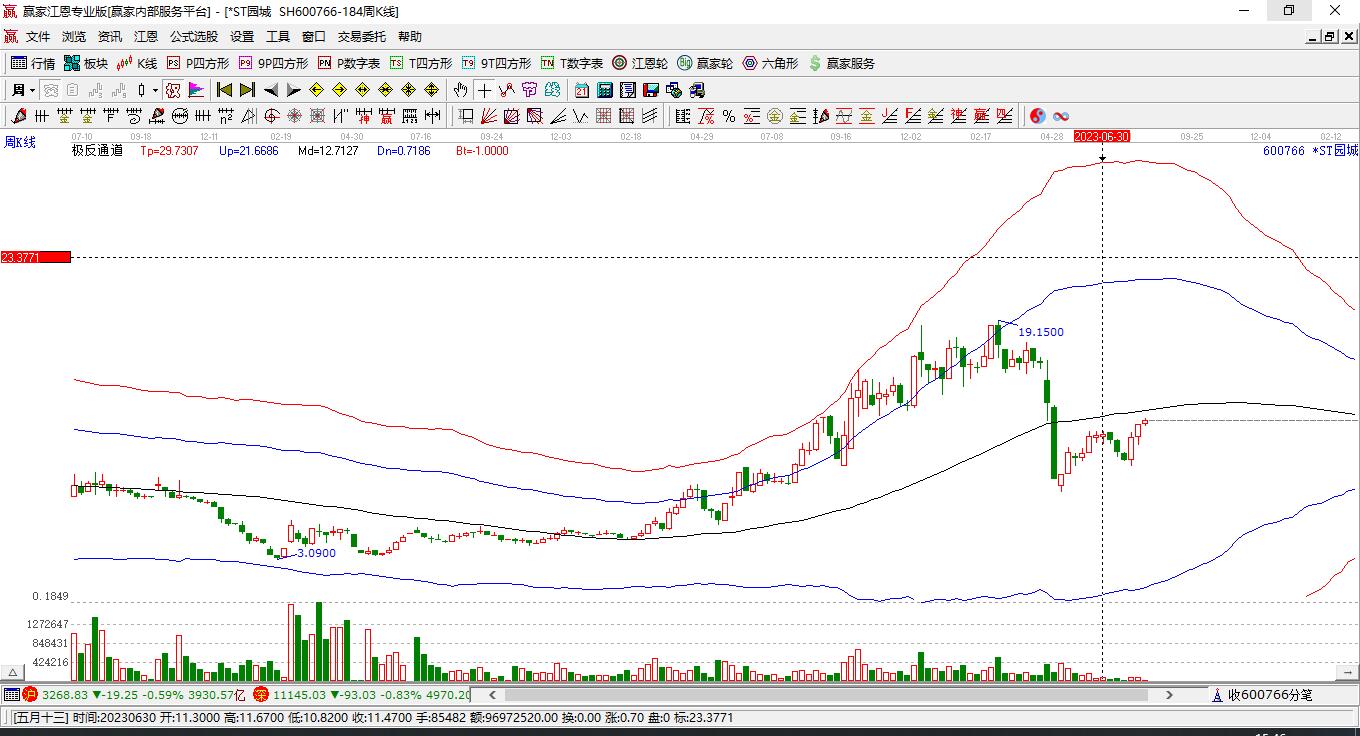
Task: Open the 行情 quotes view
Action: tap(33, 63)
